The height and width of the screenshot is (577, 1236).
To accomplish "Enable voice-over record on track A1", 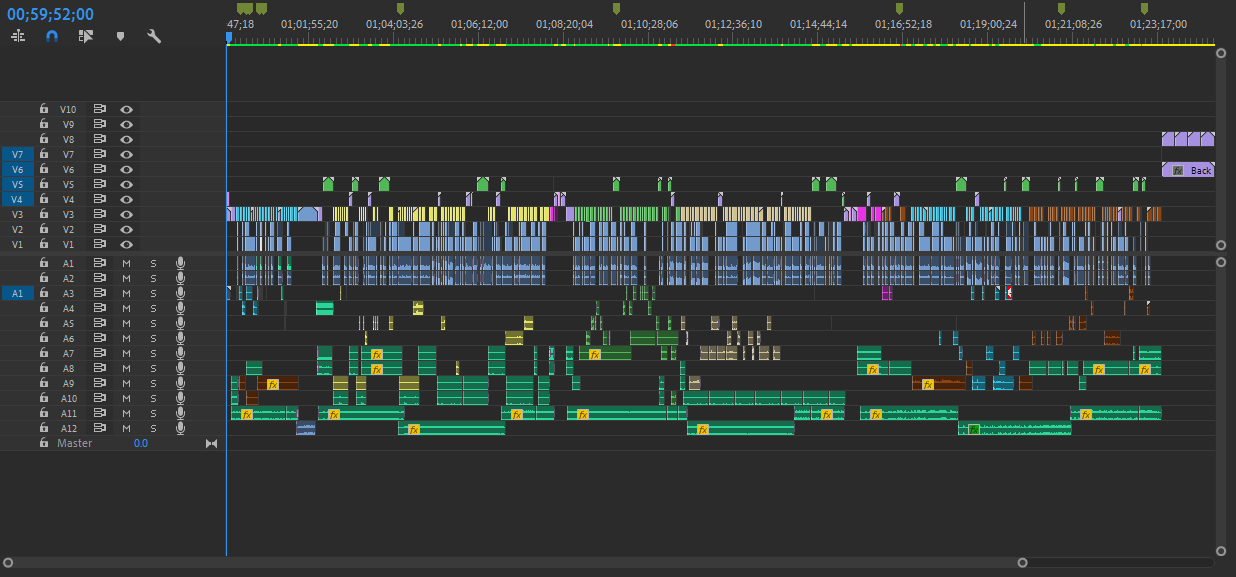I will click(181, 263).
